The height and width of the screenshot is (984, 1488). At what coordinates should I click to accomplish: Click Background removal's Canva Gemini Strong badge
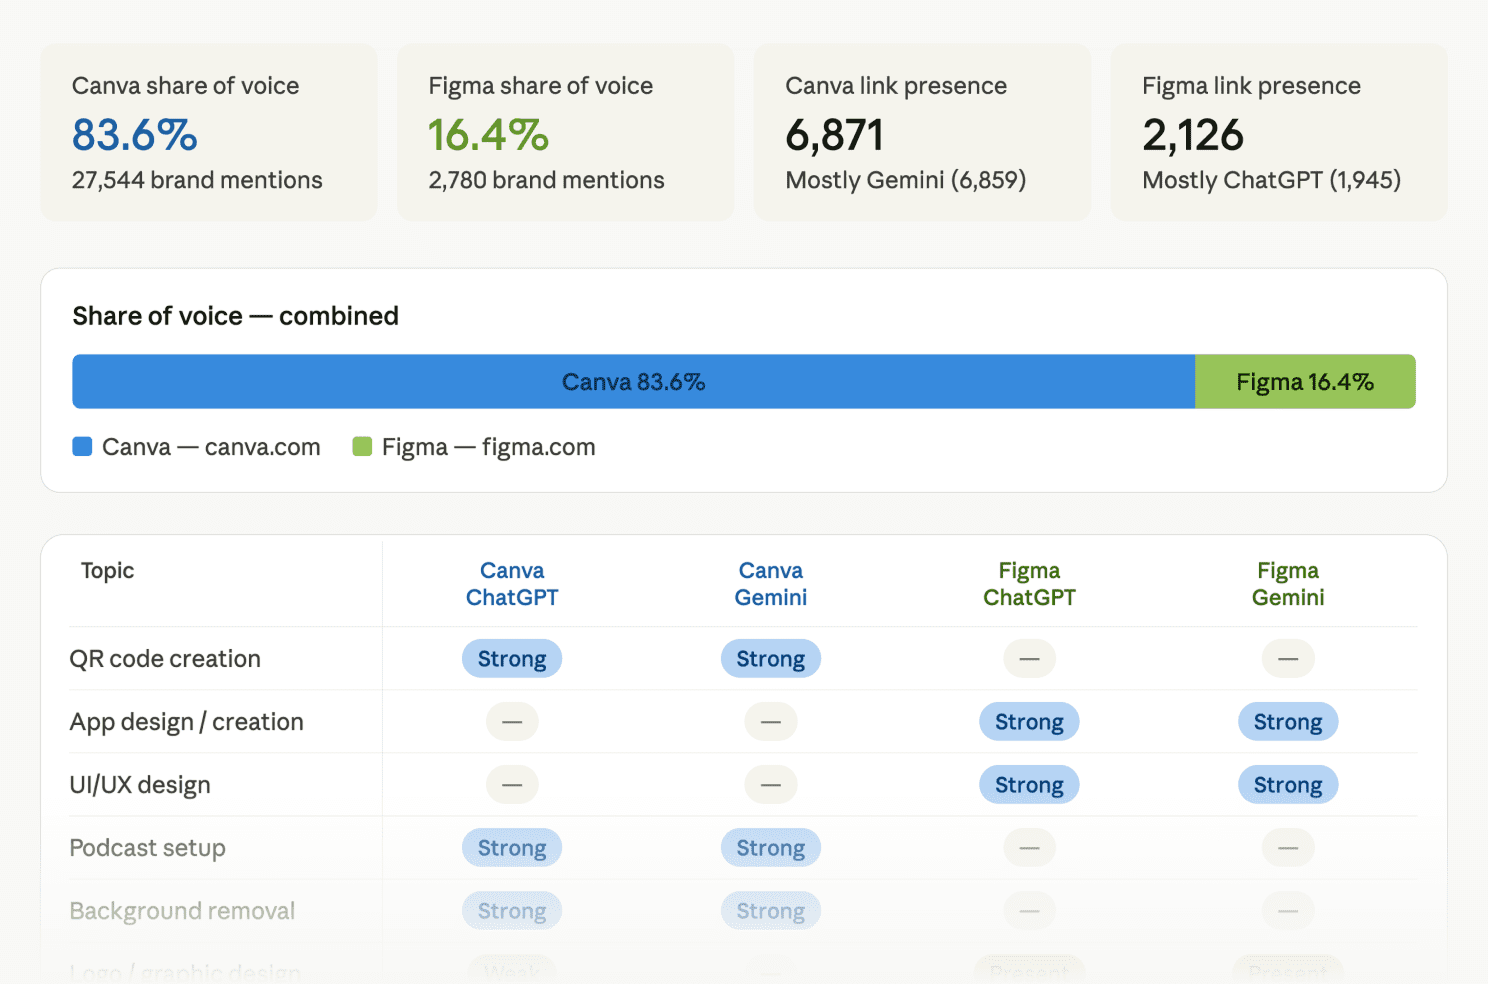(x=771, y=911)
